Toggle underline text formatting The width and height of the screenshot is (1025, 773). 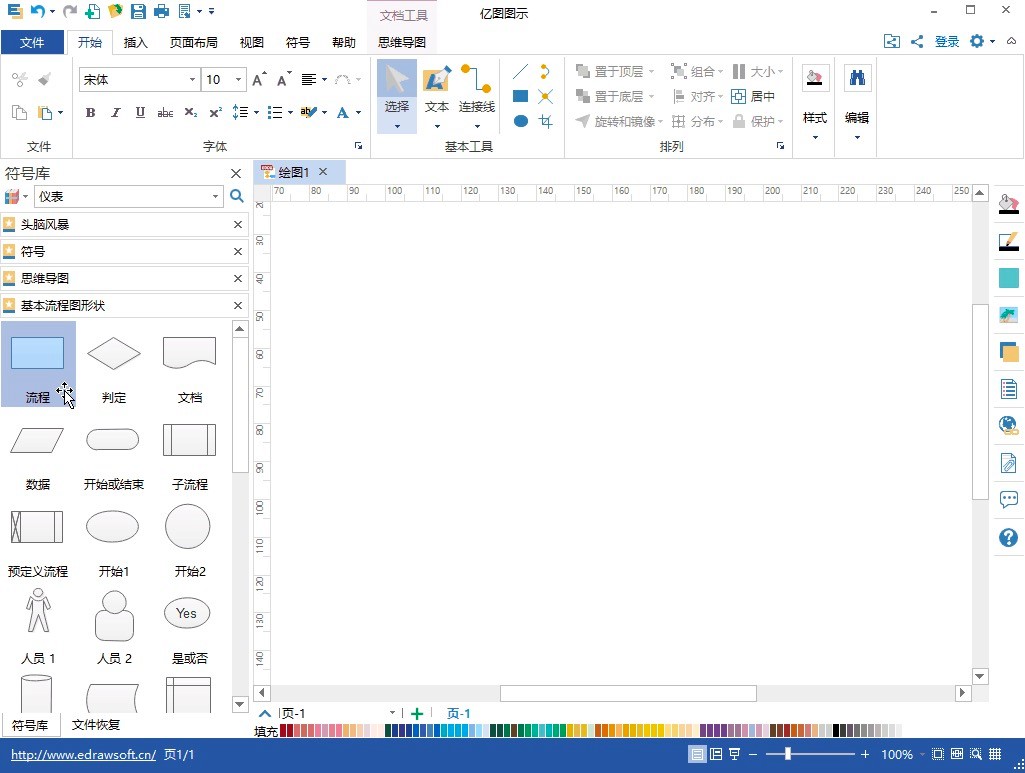140,112
